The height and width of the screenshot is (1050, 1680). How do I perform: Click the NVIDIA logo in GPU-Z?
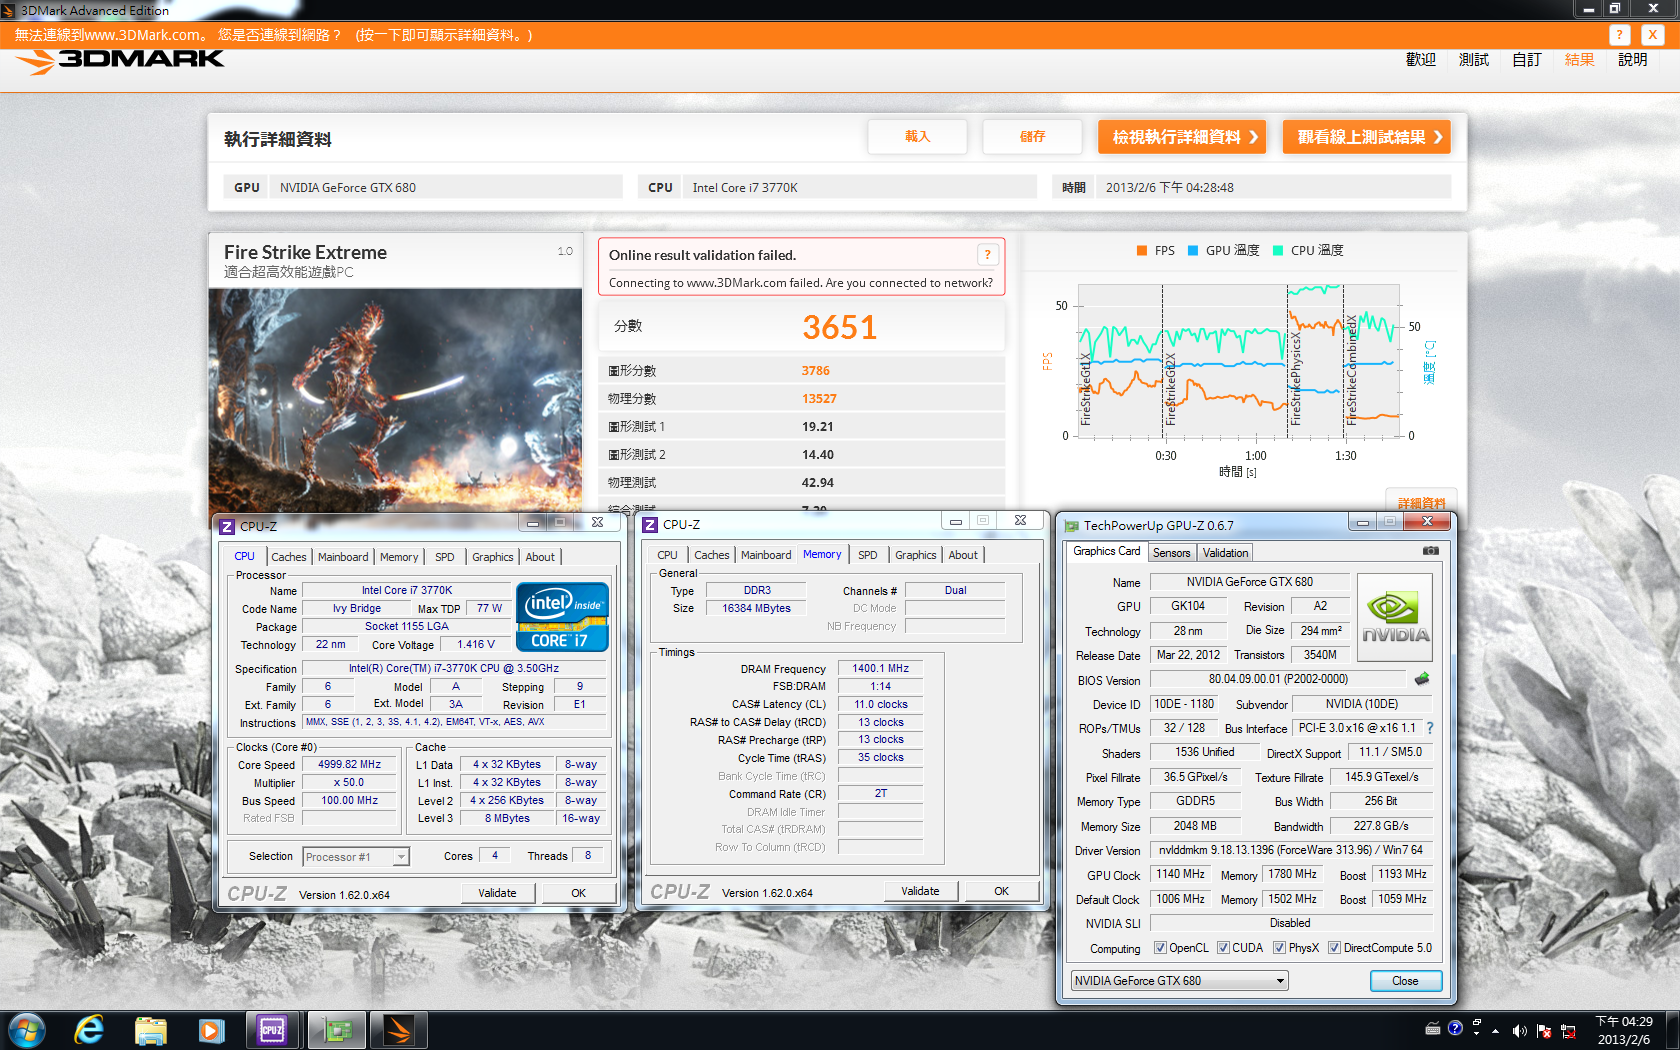(1395, 617)
